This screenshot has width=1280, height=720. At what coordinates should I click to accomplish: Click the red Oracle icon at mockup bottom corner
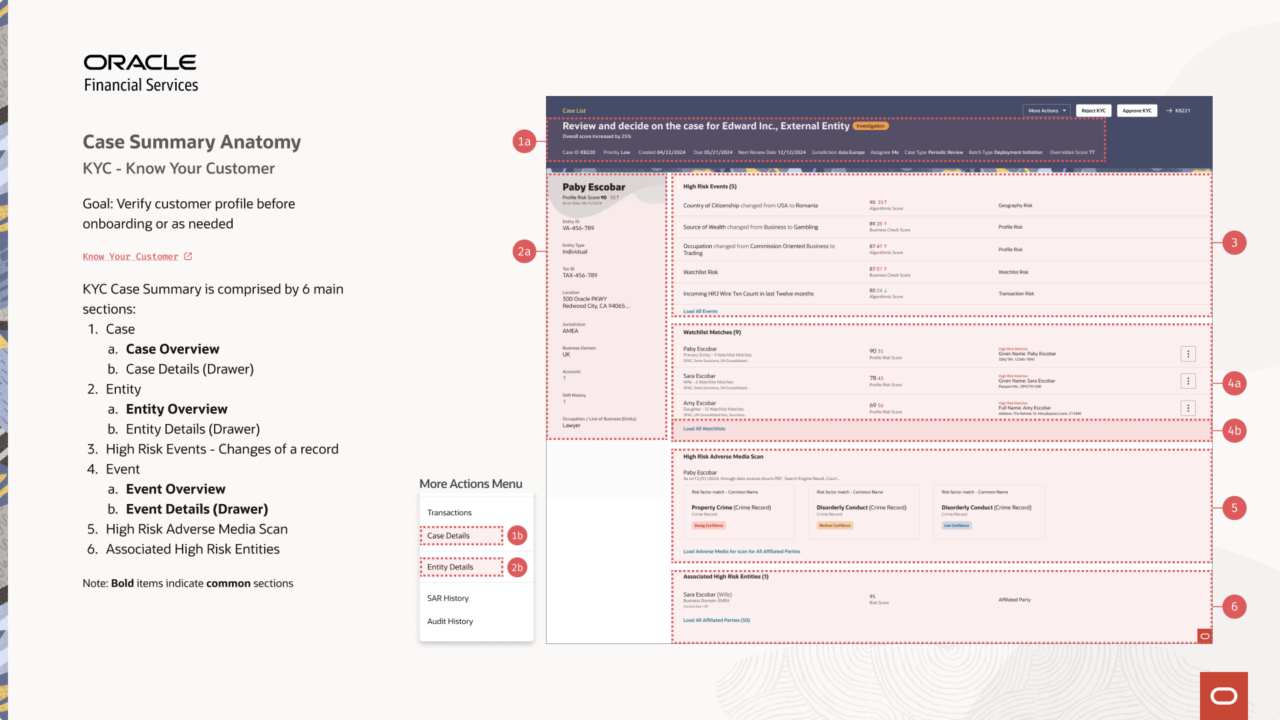(1204, 636)
